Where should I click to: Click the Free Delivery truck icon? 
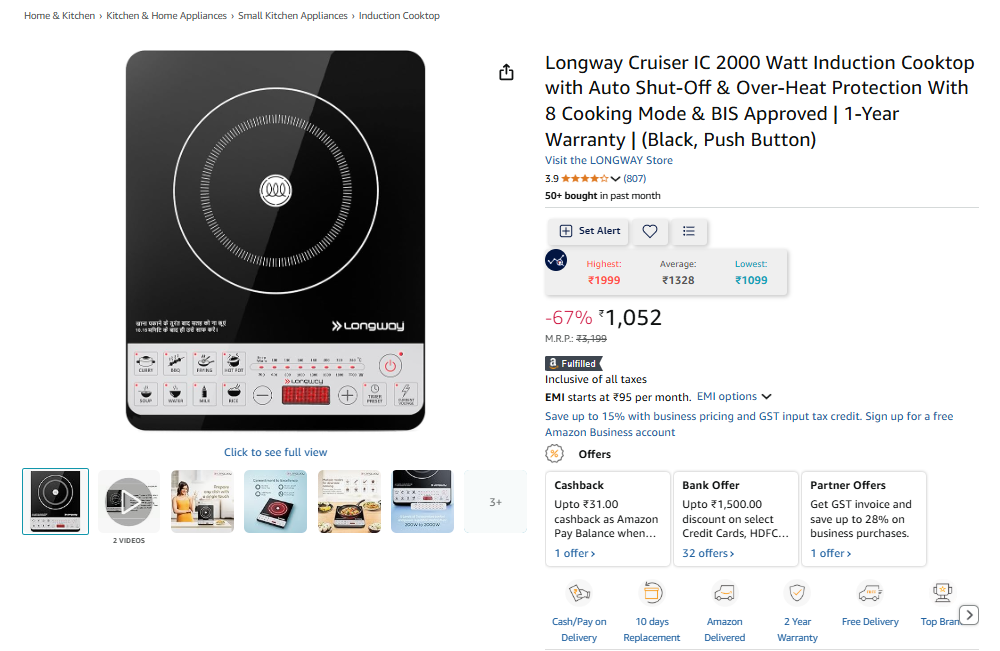[x=870, y=593]
